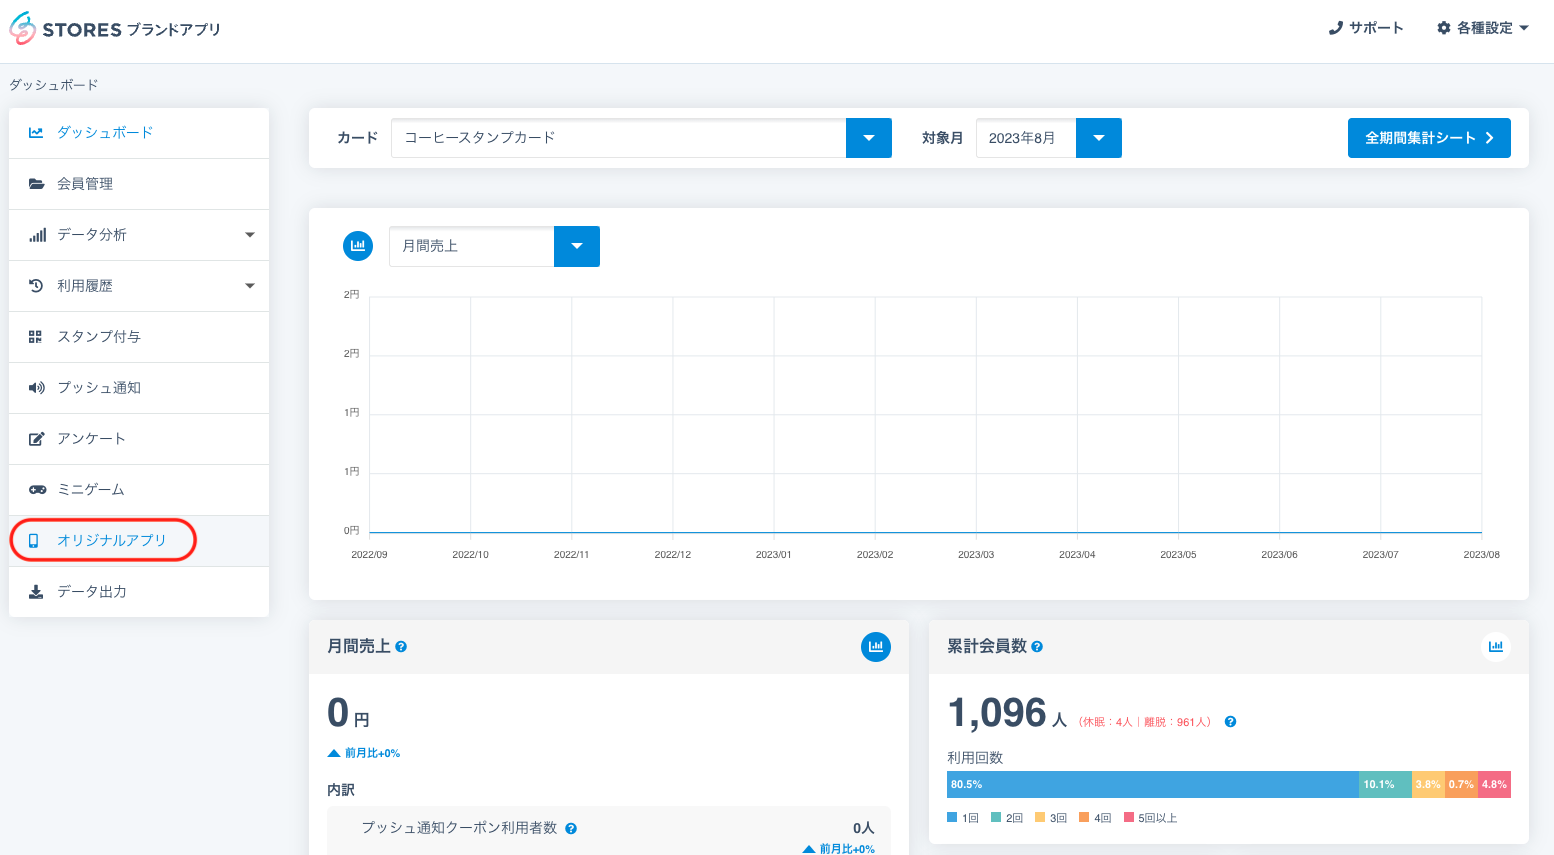Image resolution: width=1554 pixels, height=855 pixels.
Task: Click the gamepad icon for ミニゲーム
Action: coord(37,490)
